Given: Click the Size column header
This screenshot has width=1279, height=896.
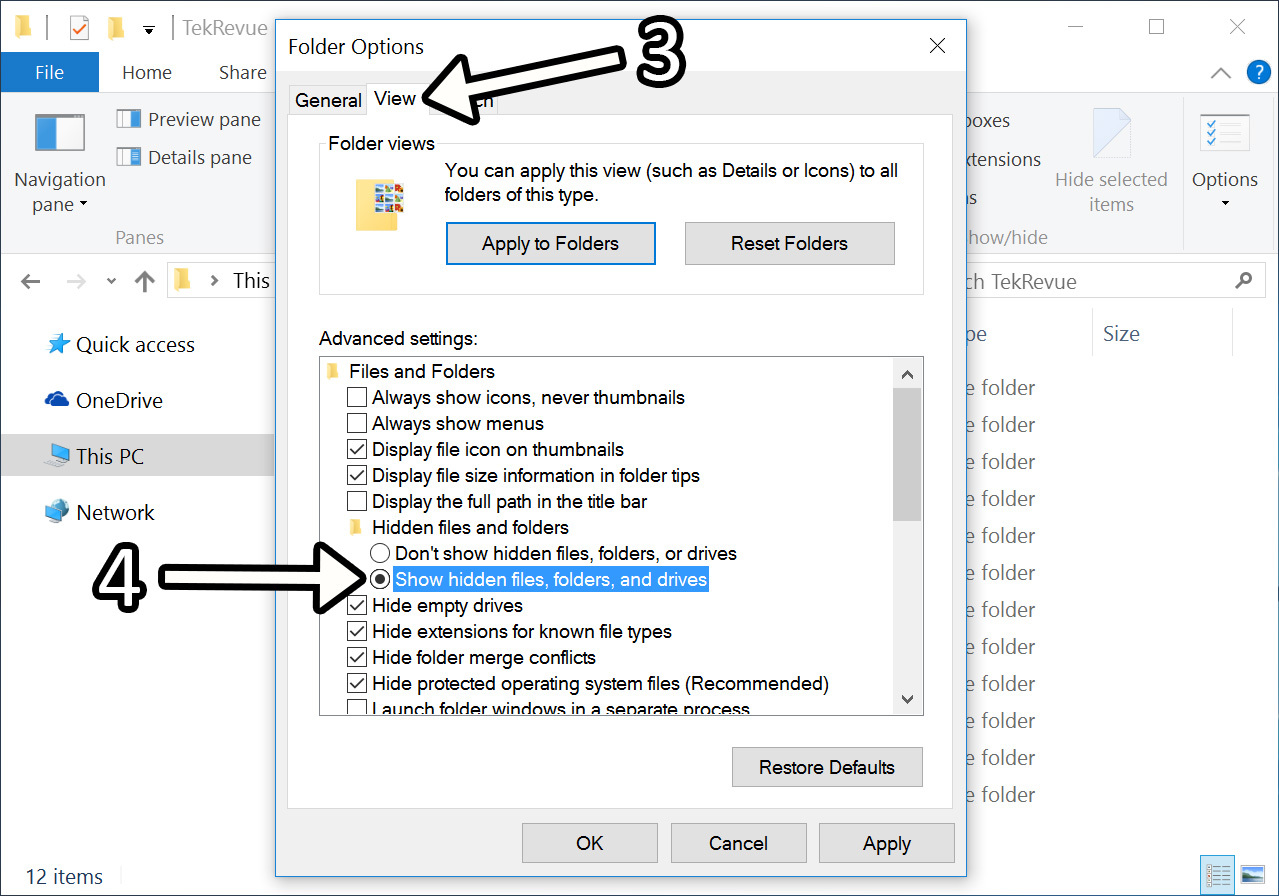Looking at the screenshot, I should (x=1121, y=334).
